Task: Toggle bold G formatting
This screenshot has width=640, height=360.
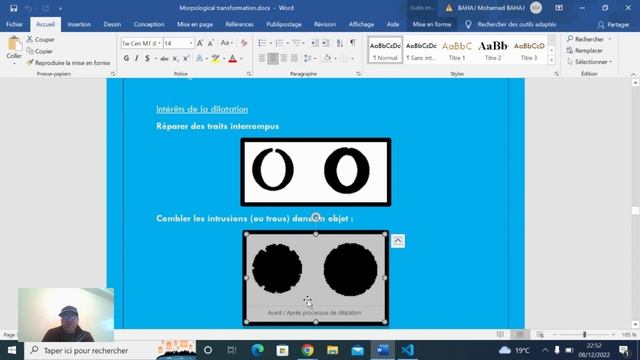Action: (x=126, y=58)
